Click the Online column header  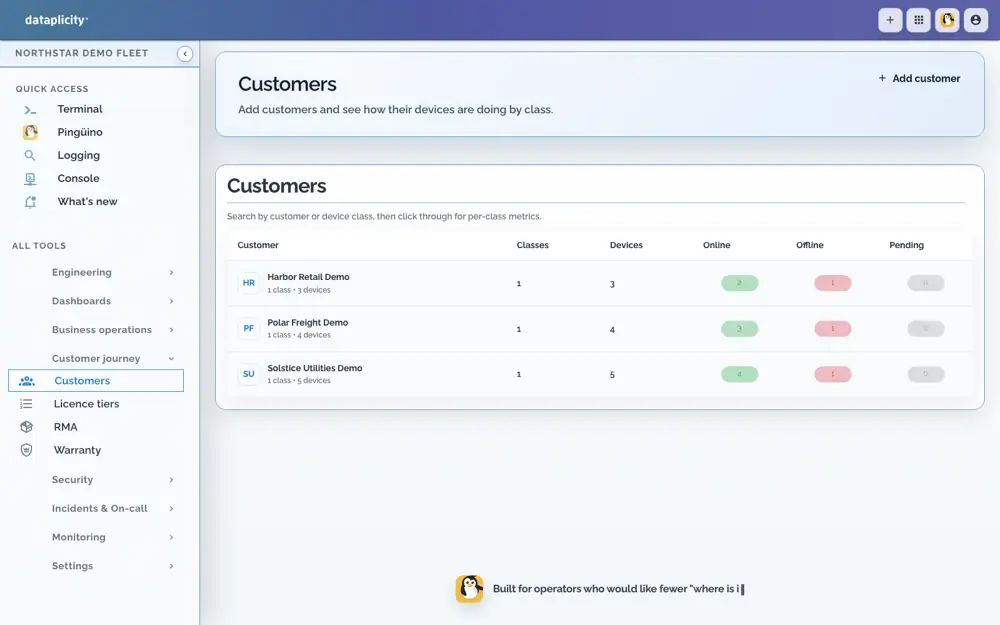717,245
